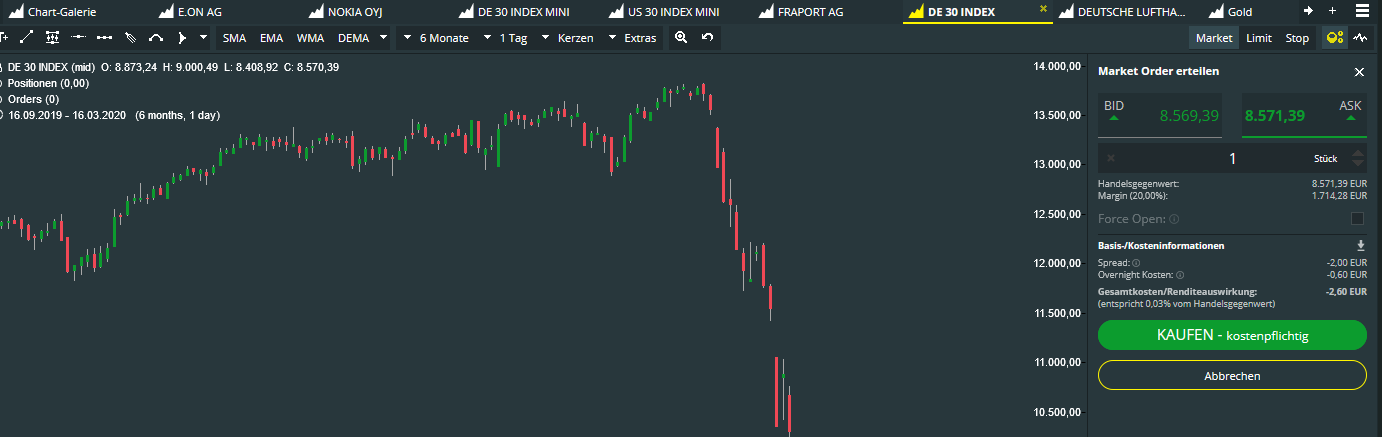The width and height of the screenshot is (1382, 437).
Task: Select the two-point segment line tool
Action: (x=104, y=37)
